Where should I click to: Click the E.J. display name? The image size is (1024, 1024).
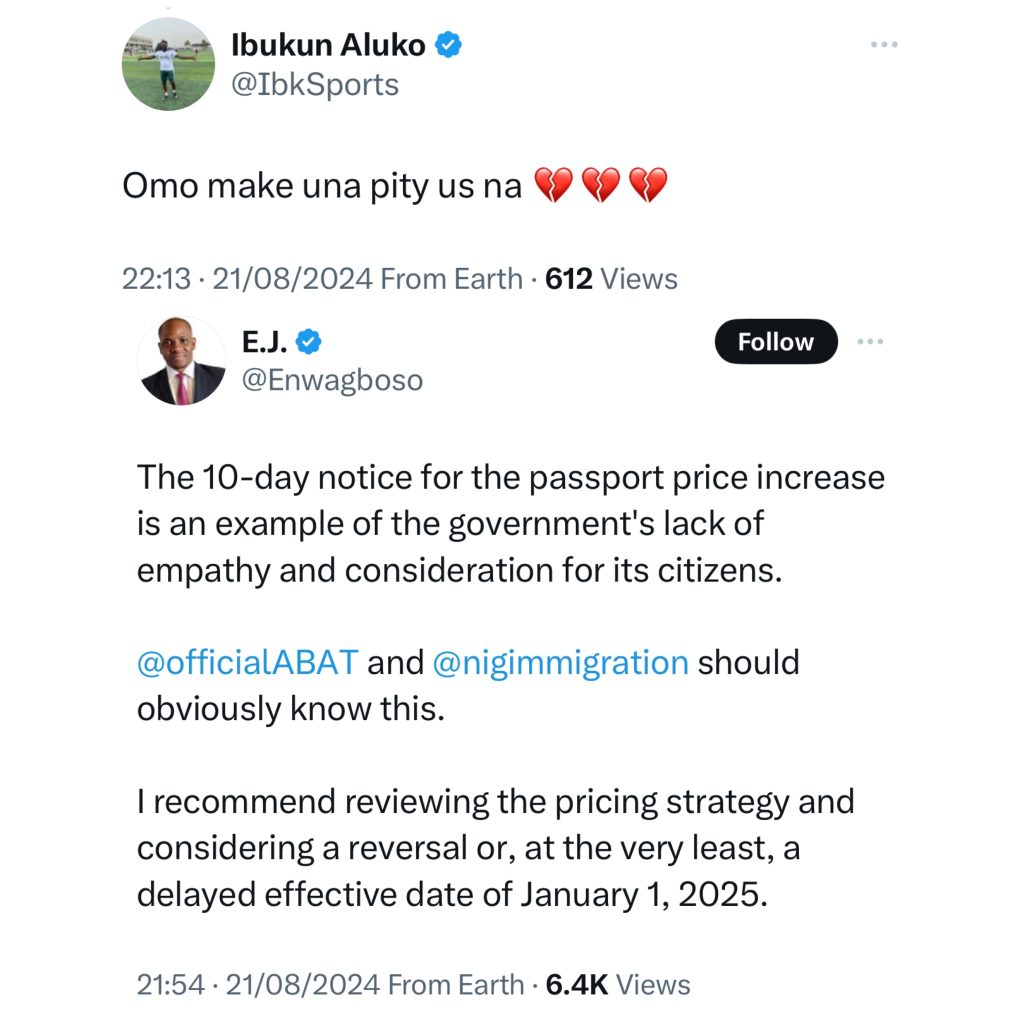coord(264,342)
